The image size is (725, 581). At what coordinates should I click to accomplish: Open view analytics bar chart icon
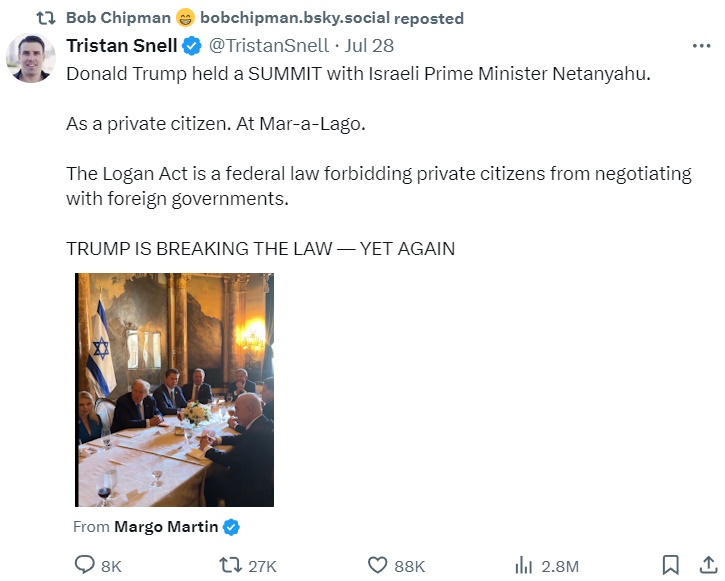(x=523, y=566)
